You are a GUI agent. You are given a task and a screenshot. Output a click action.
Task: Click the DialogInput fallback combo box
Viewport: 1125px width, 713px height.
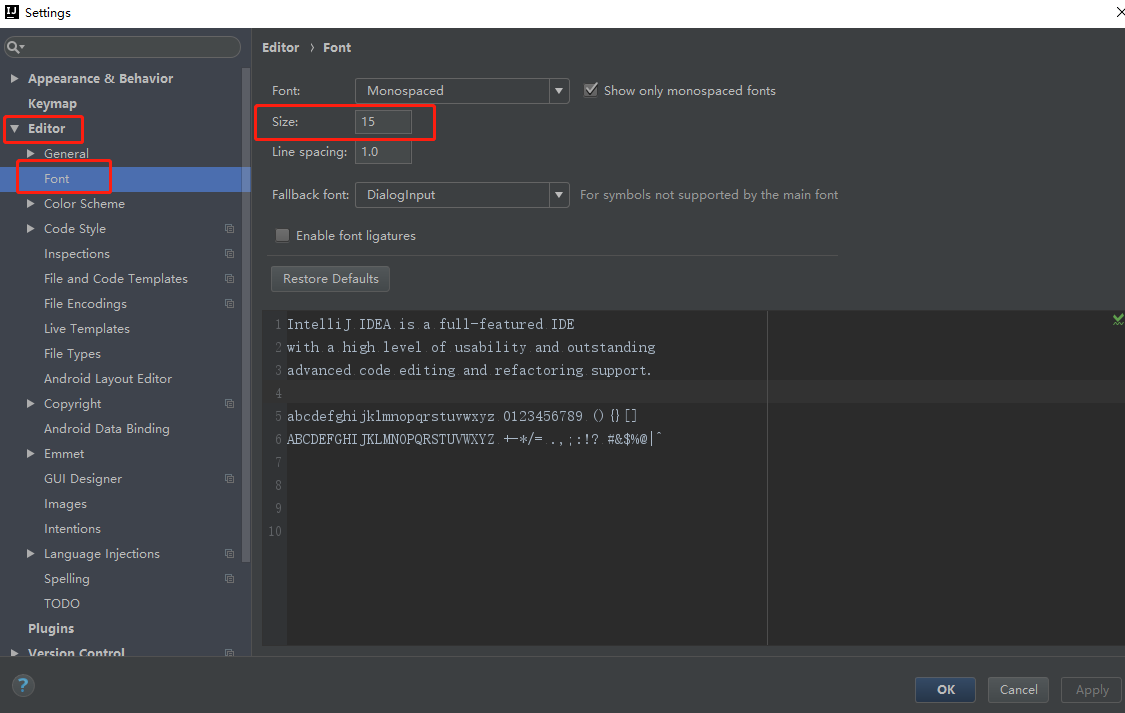[462, 195]
